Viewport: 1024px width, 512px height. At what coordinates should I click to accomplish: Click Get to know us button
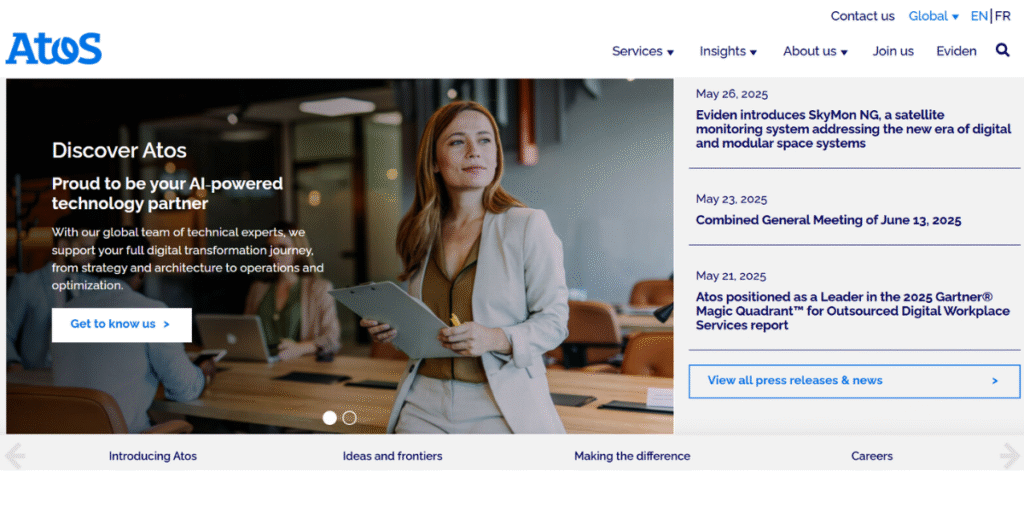tap(121, 325)
